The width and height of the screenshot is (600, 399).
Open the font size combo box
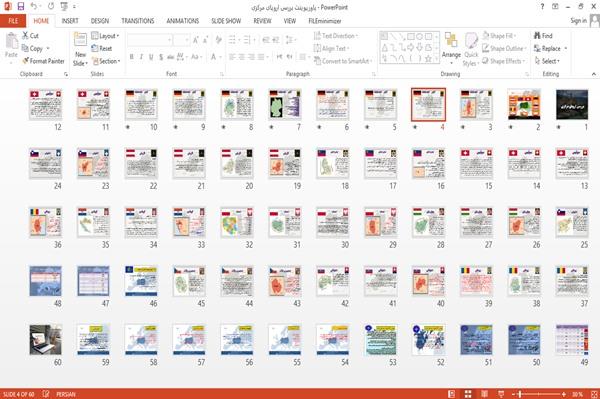tap(181, 40)
